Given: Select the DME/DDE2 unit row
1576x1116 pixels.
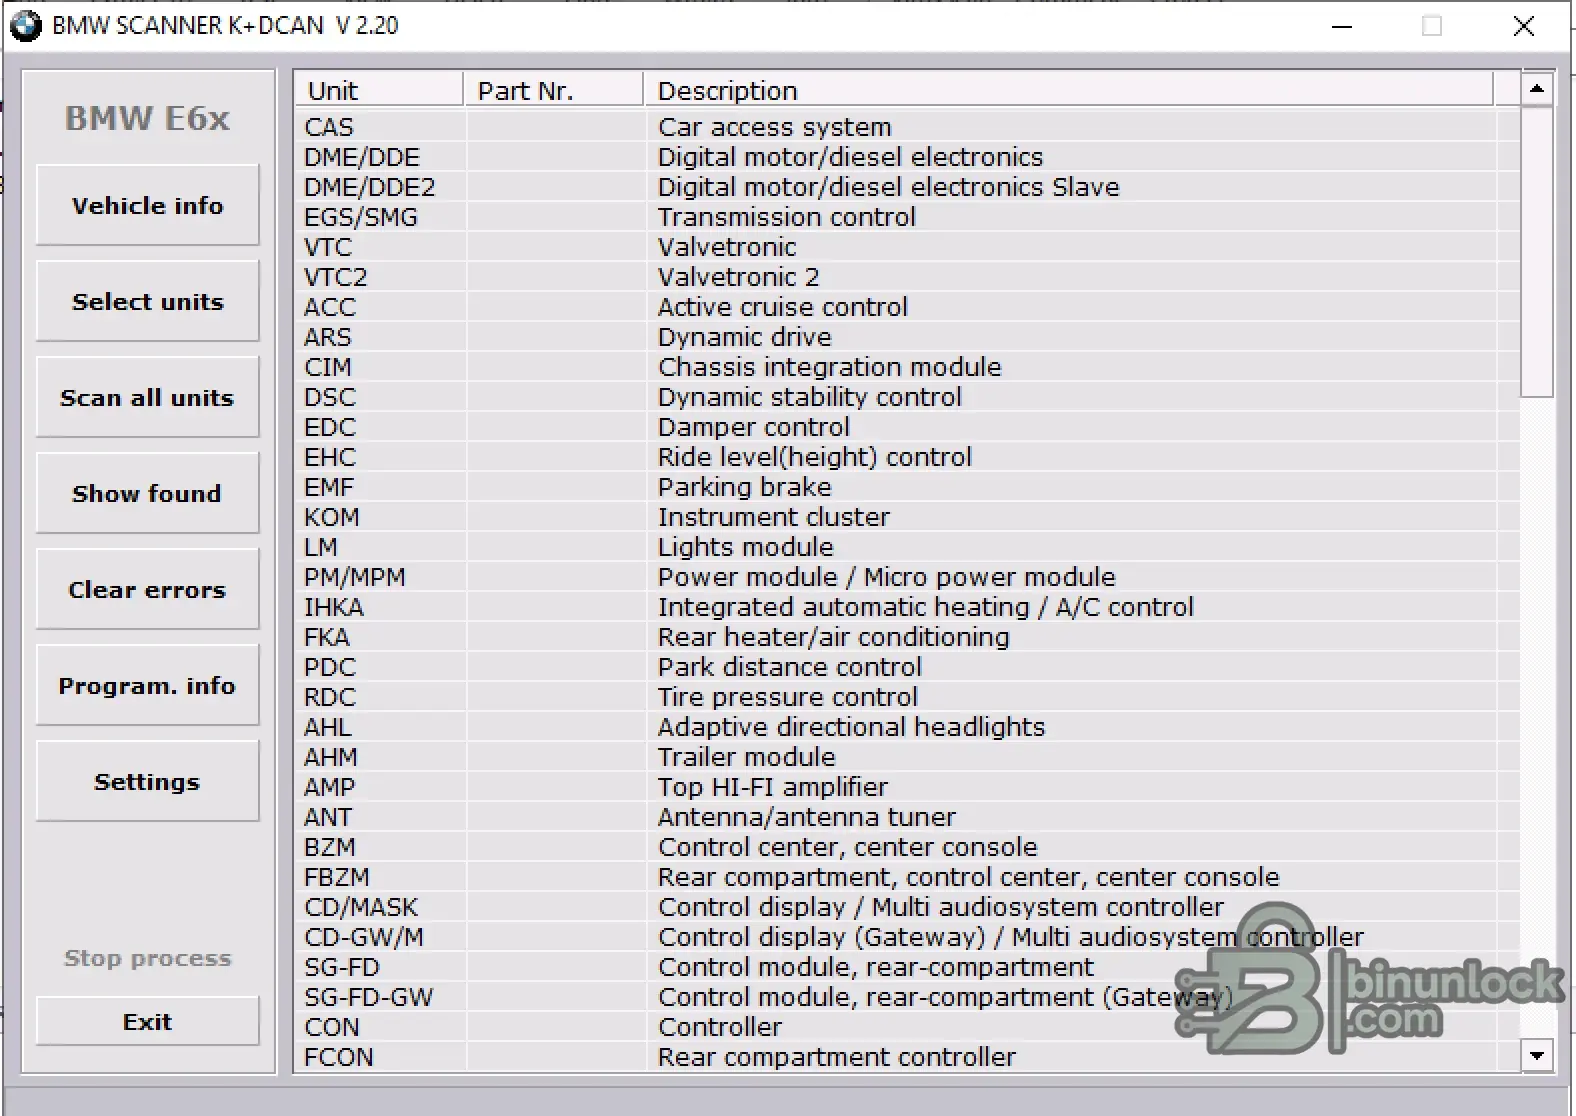Looking at the screenshot, I should pyautogui.click(x=907, y=187).
